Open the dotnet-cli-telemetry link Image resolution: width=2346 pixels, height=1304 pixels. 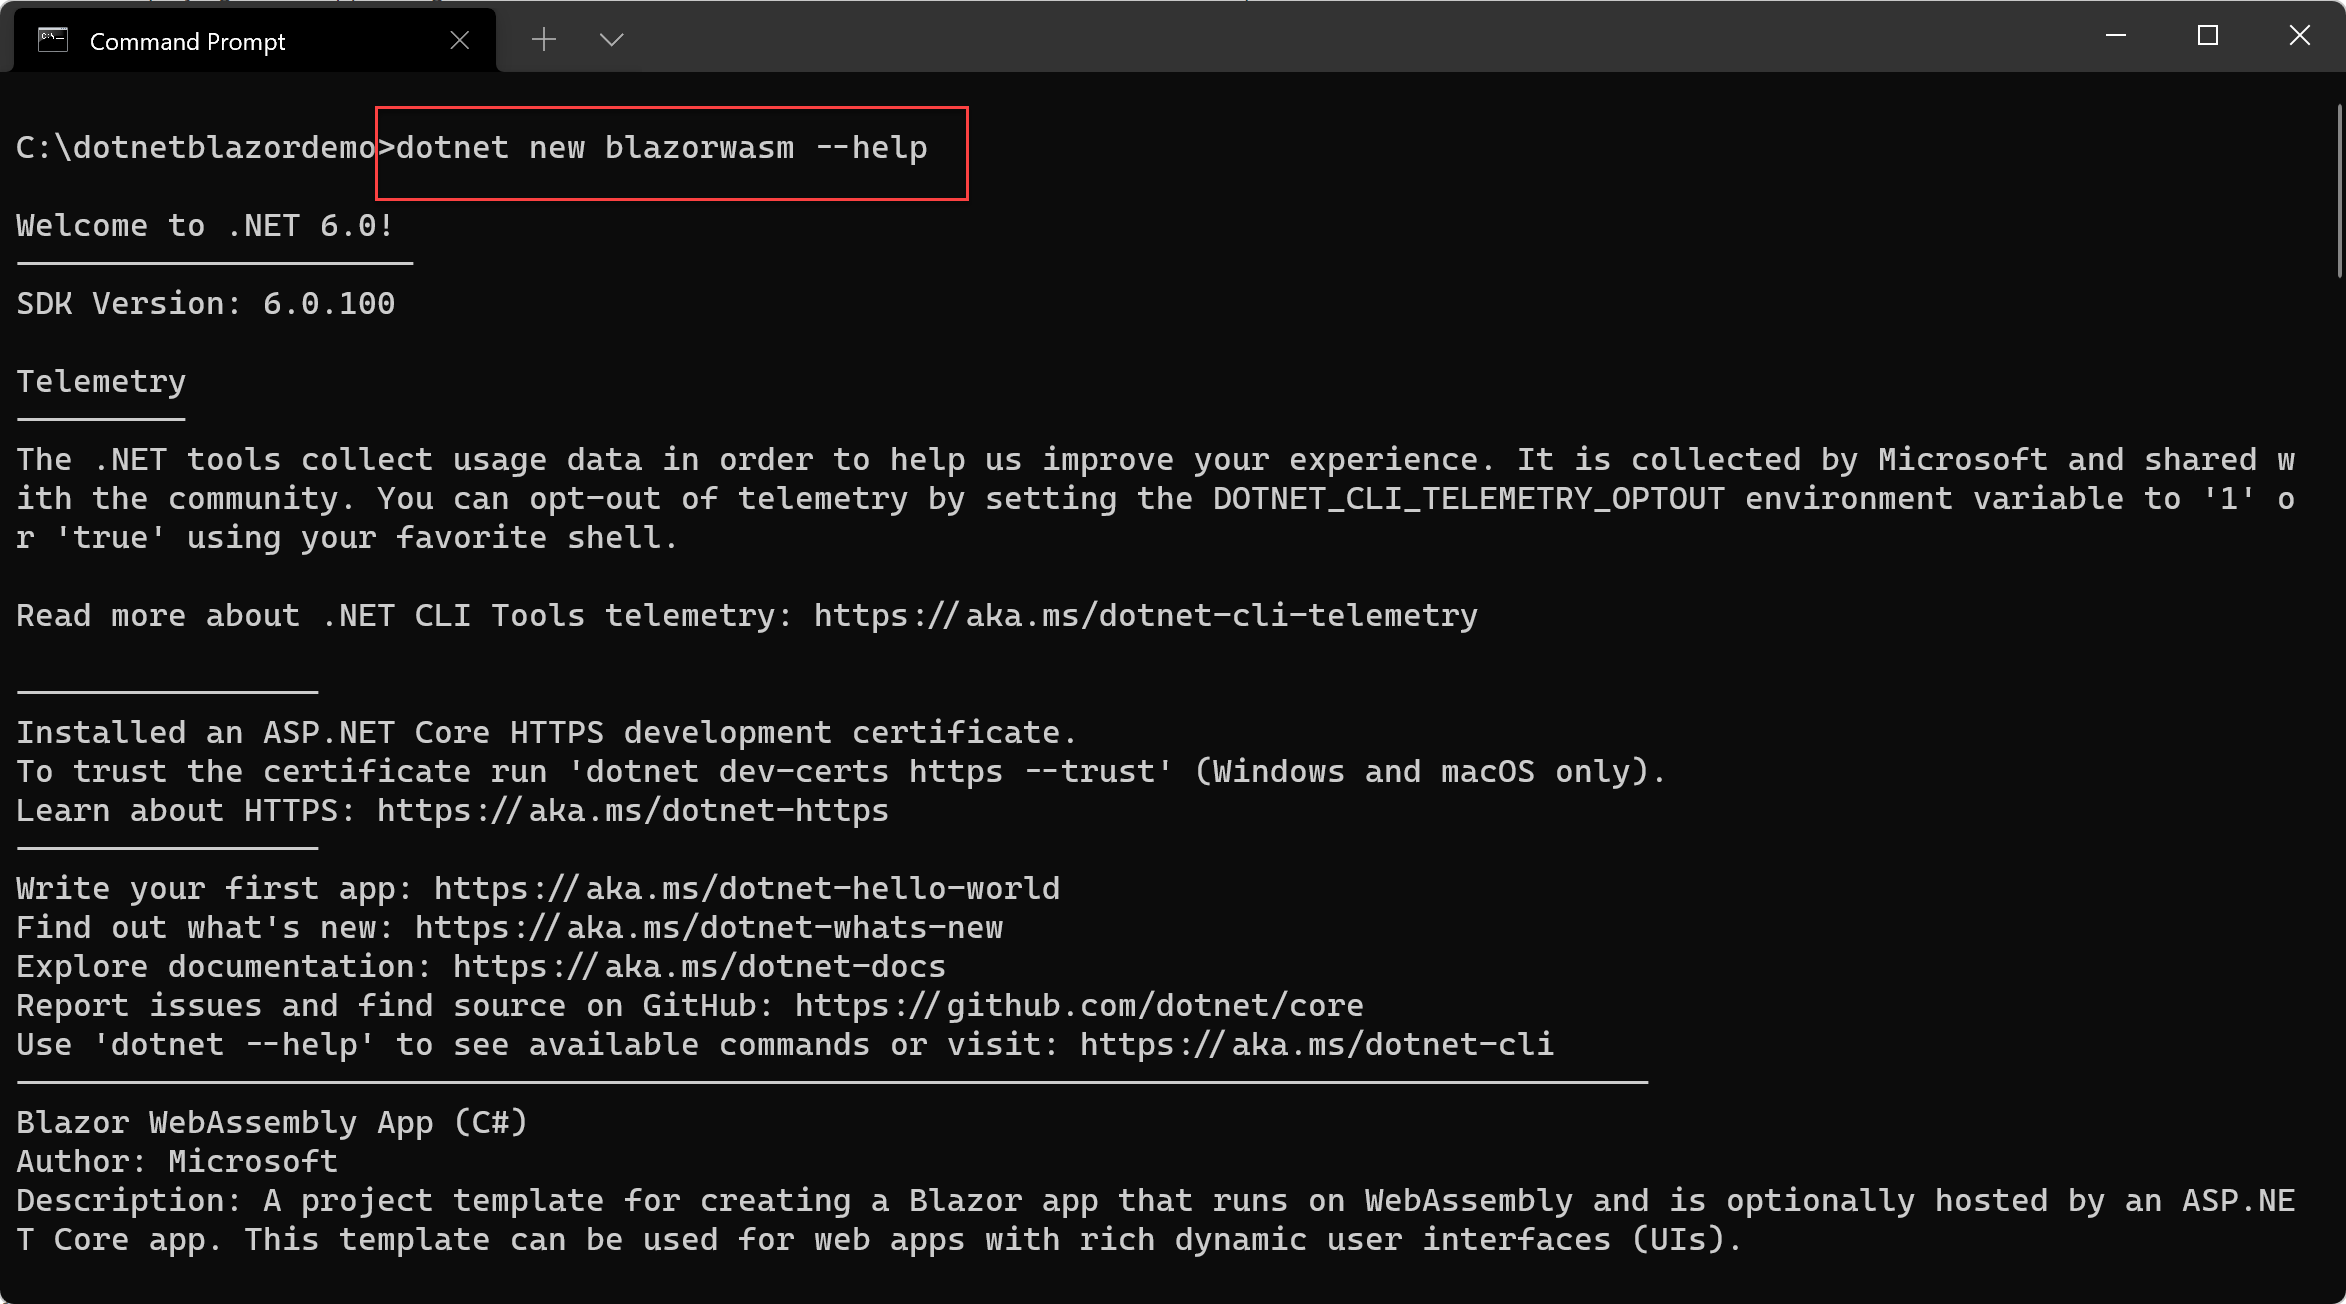tap(1145, 616)
